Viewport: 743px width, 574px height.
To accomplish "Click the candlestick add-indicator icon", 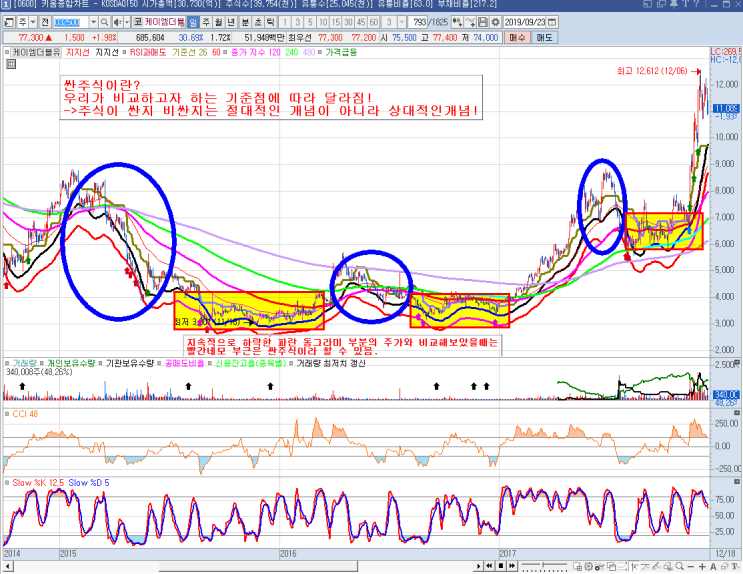I will pos(457,22).
